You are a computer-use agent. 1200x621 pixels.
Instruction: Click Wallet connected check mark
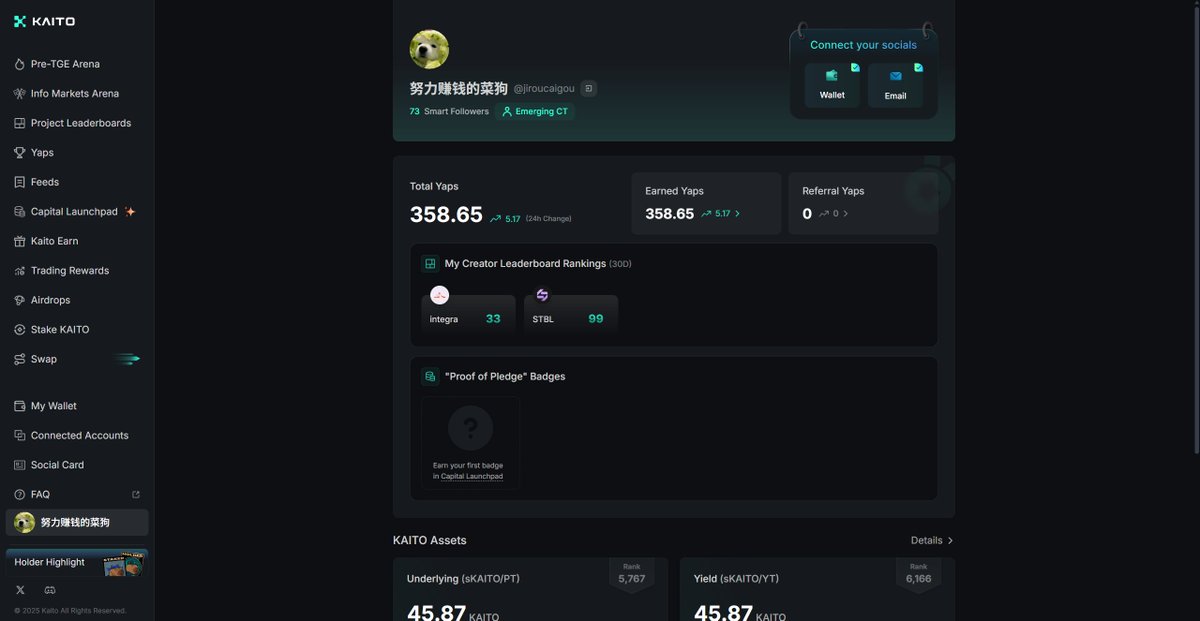(x=855, y=68)
